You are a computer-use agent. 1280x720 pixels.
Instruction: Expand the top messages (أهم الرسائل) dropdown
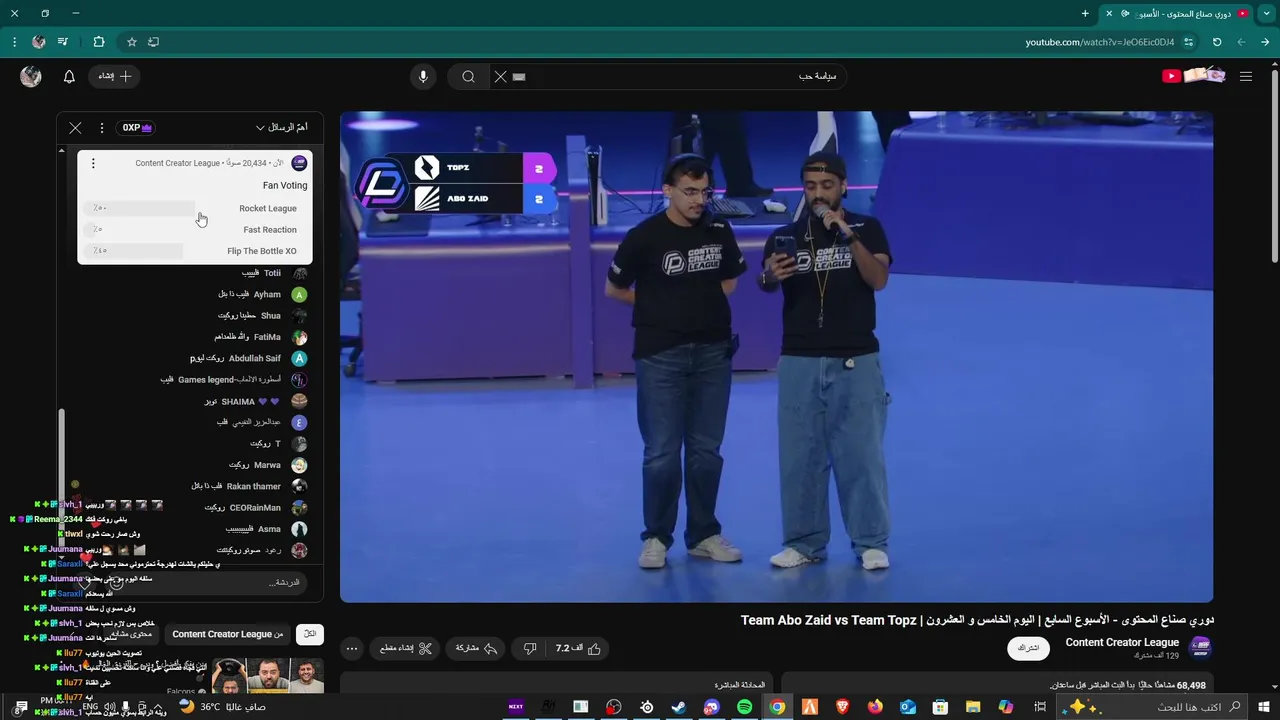(x=281, y=128)
